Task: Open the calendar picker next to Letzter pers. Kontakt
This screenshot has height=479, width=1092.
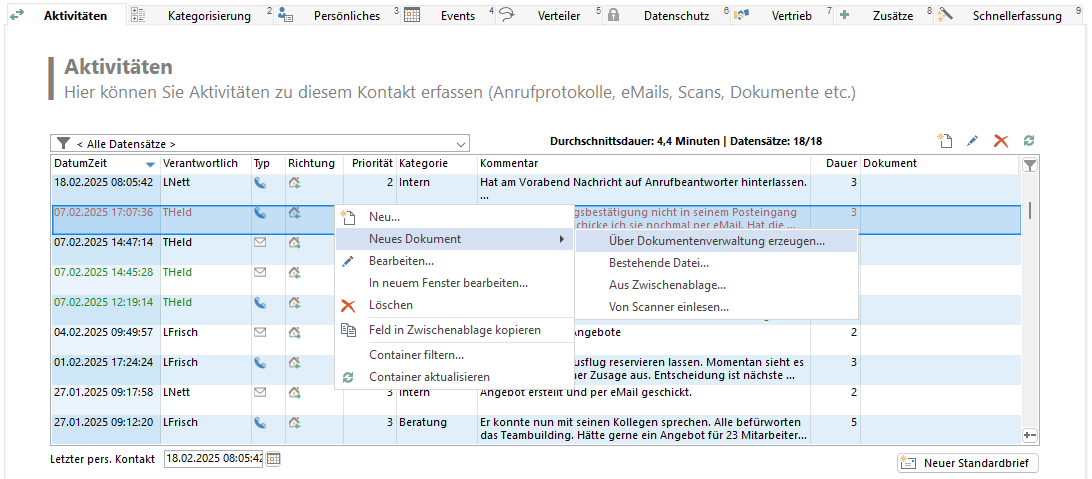Action: click(273, 459)
